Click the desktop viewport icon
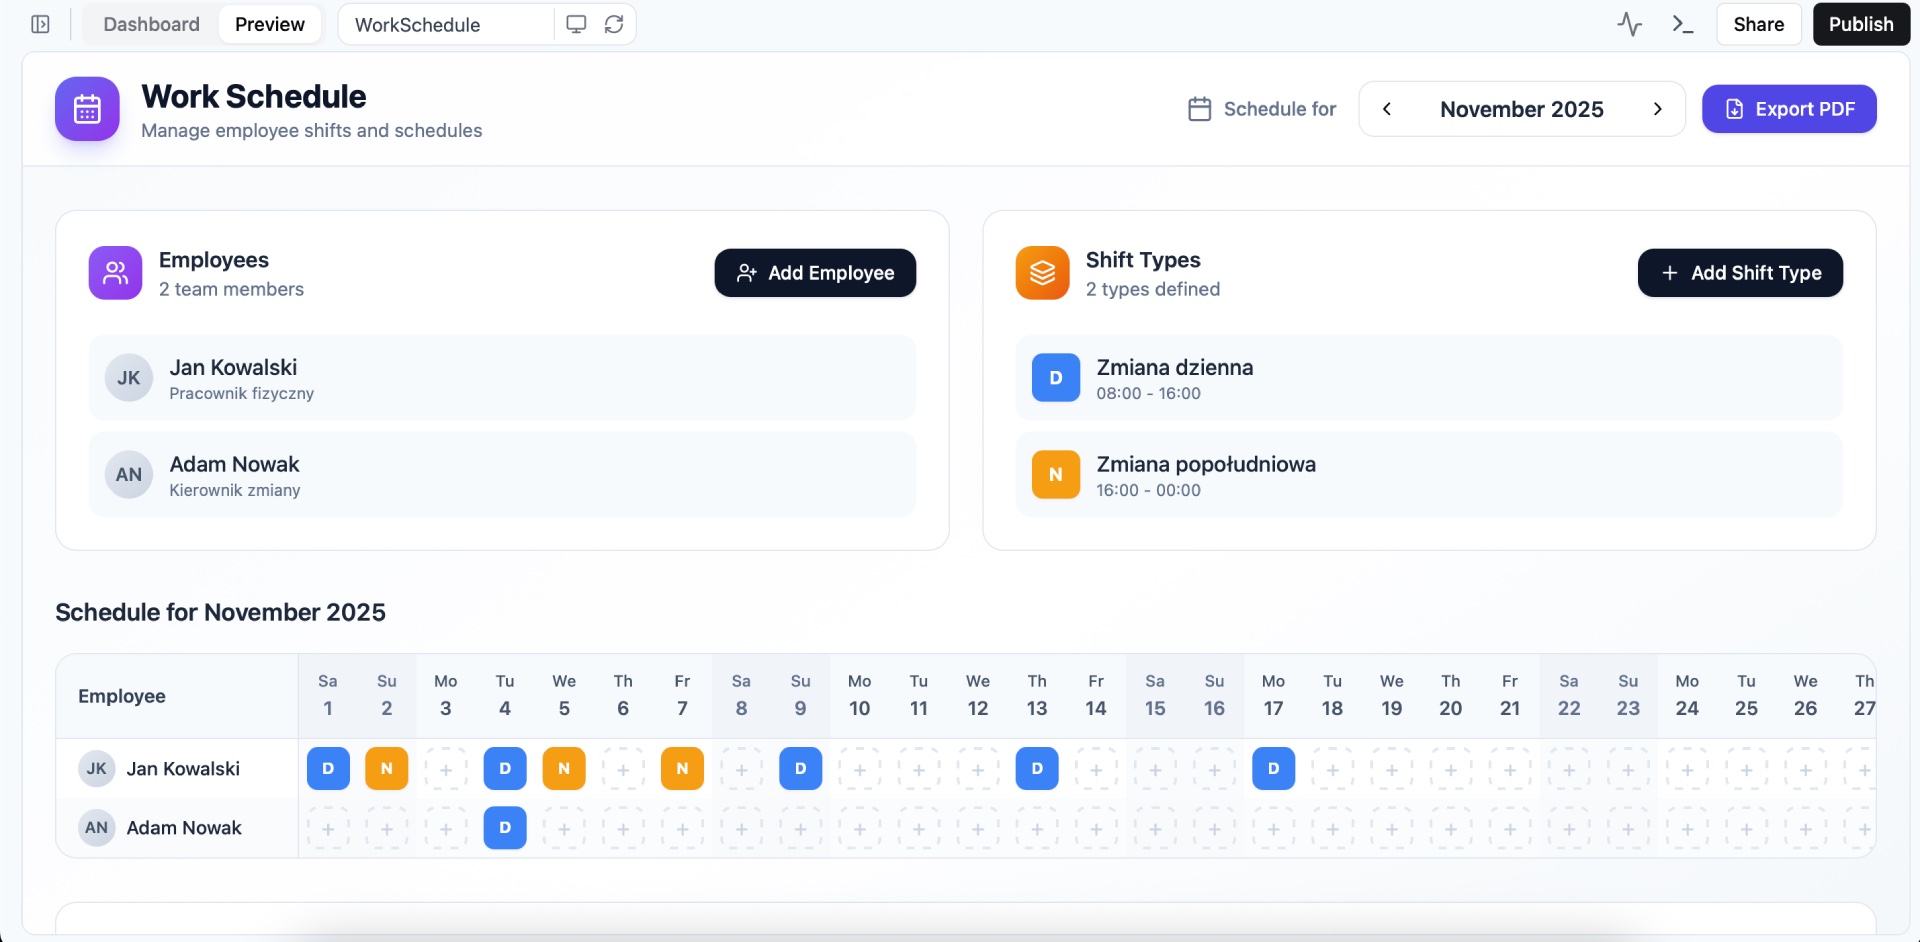The height and width of the screenshot is (942, 1920). click(576, 24)
